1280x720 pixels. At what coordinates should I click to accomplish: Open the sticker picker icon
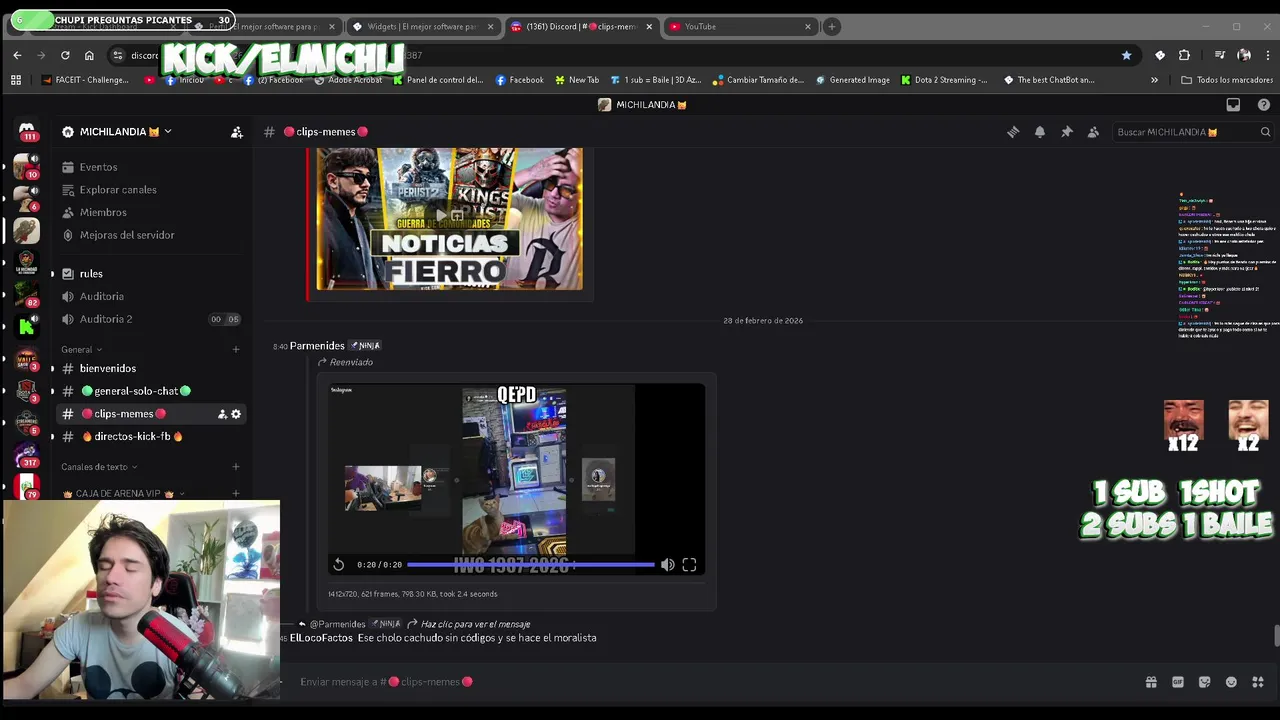coord(1205,682)
